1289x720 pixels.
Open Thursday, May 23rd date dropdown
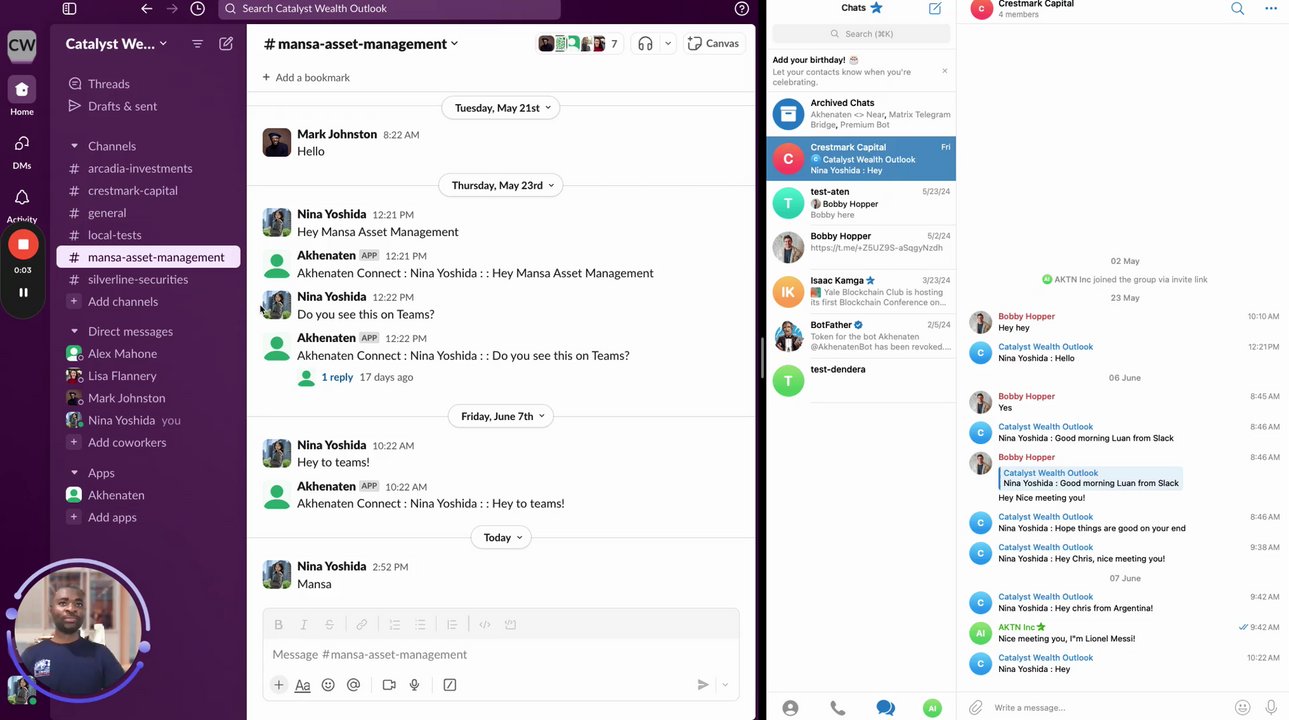tap(503, 185)
